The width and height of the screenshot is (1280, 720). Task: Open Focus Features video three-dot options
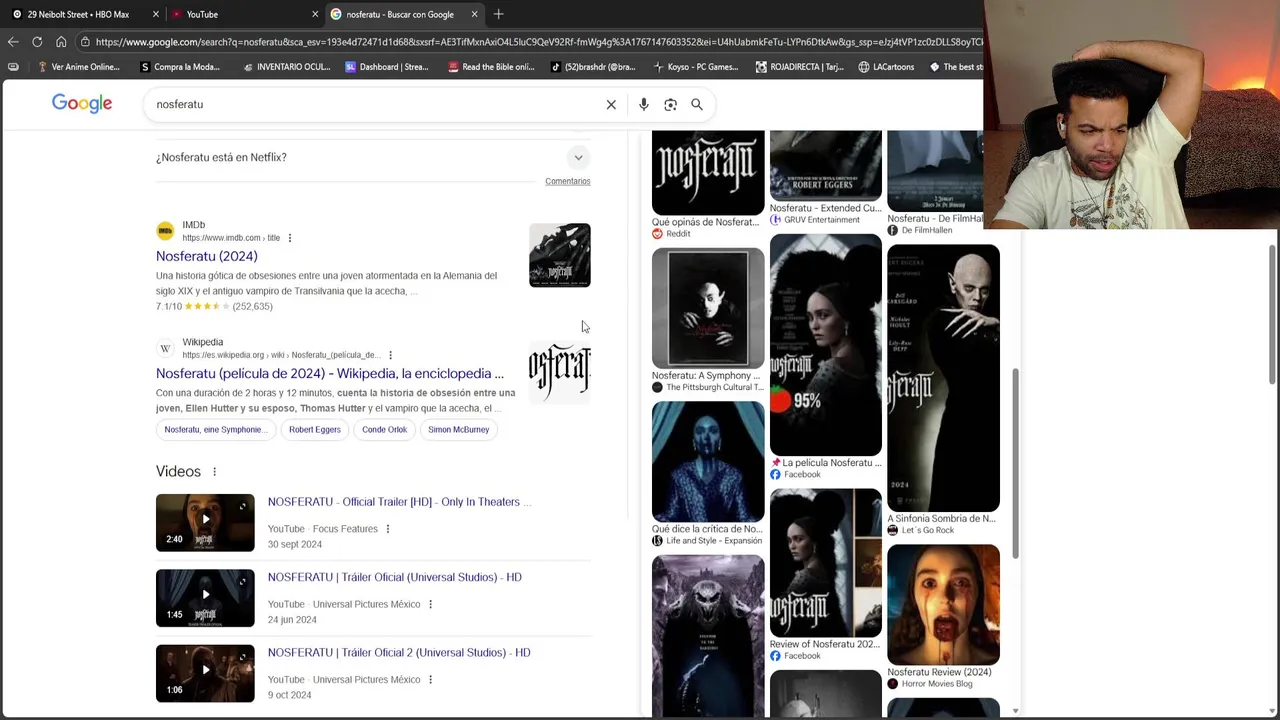(388, 529)
